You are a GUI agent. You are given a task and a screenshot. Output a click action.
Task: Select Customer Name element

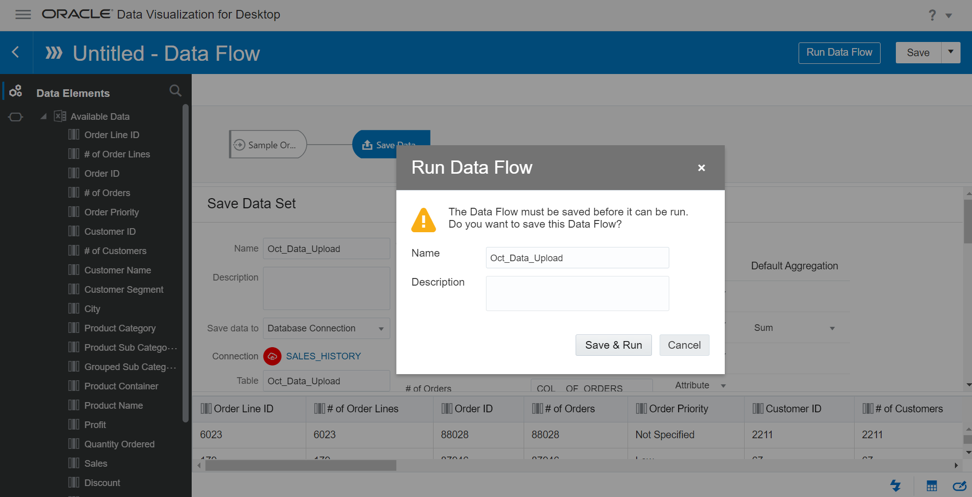(x=118, y=270)
